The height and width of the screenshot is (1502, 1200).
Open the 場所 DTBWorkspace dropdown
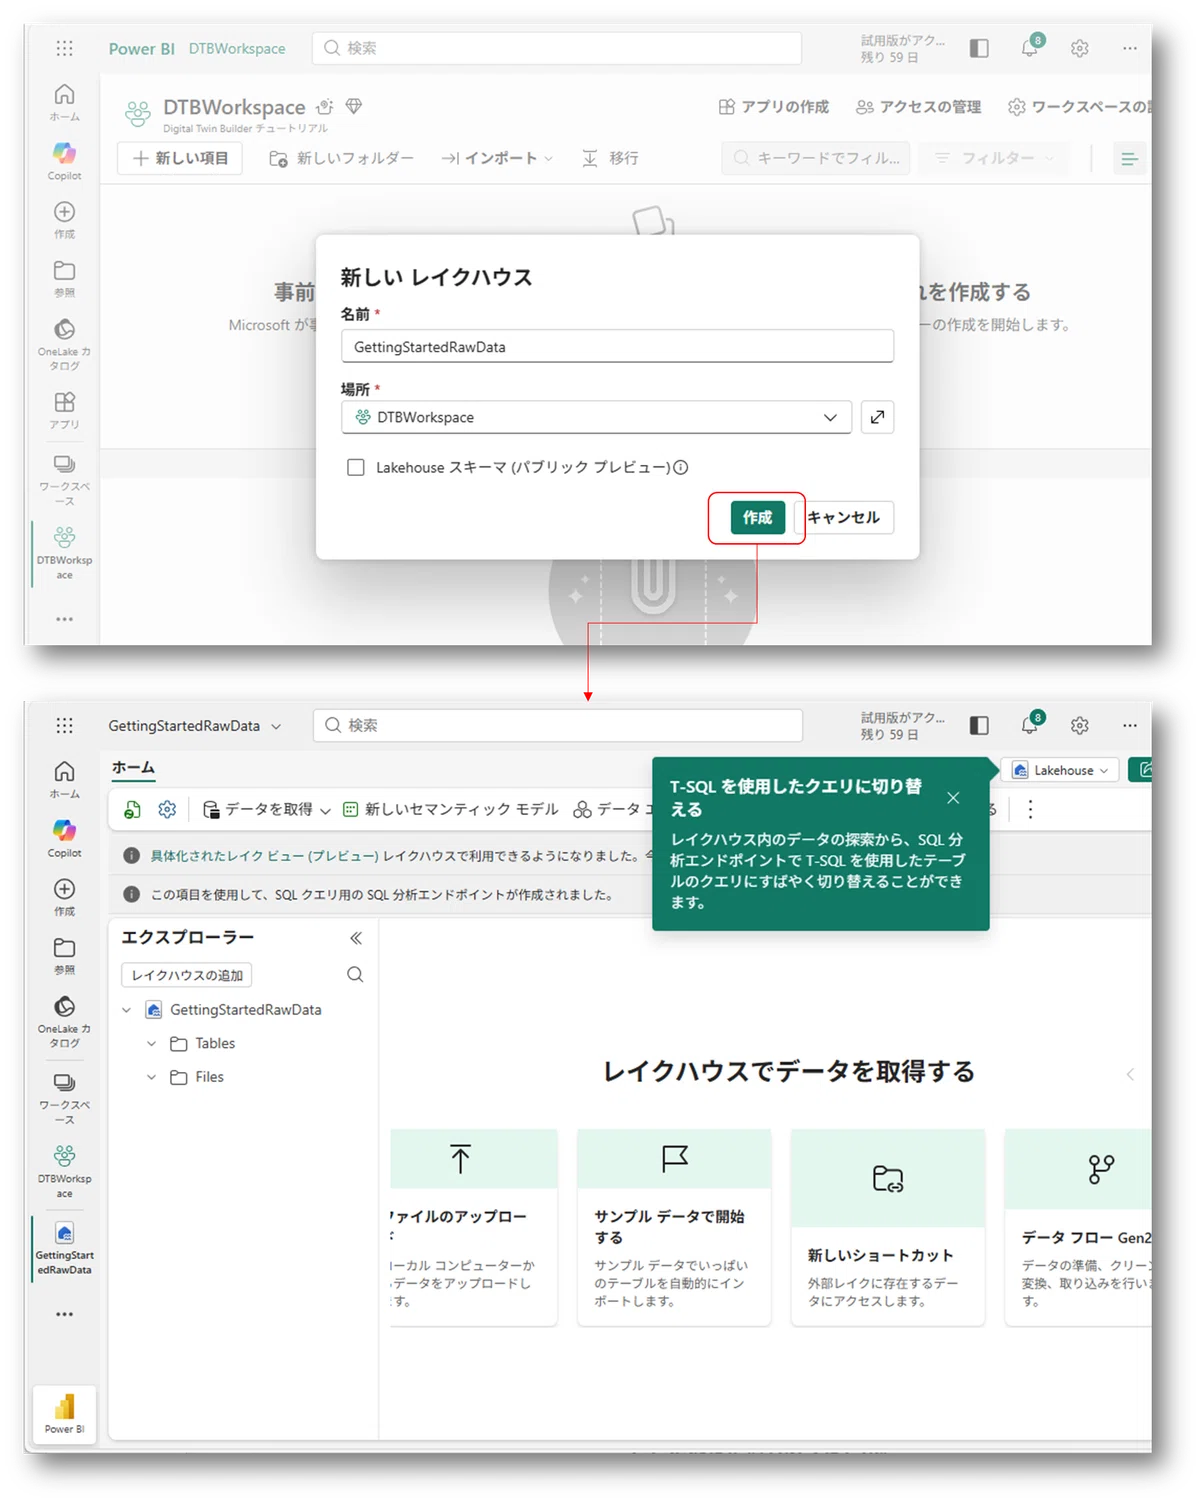point(596,417)
